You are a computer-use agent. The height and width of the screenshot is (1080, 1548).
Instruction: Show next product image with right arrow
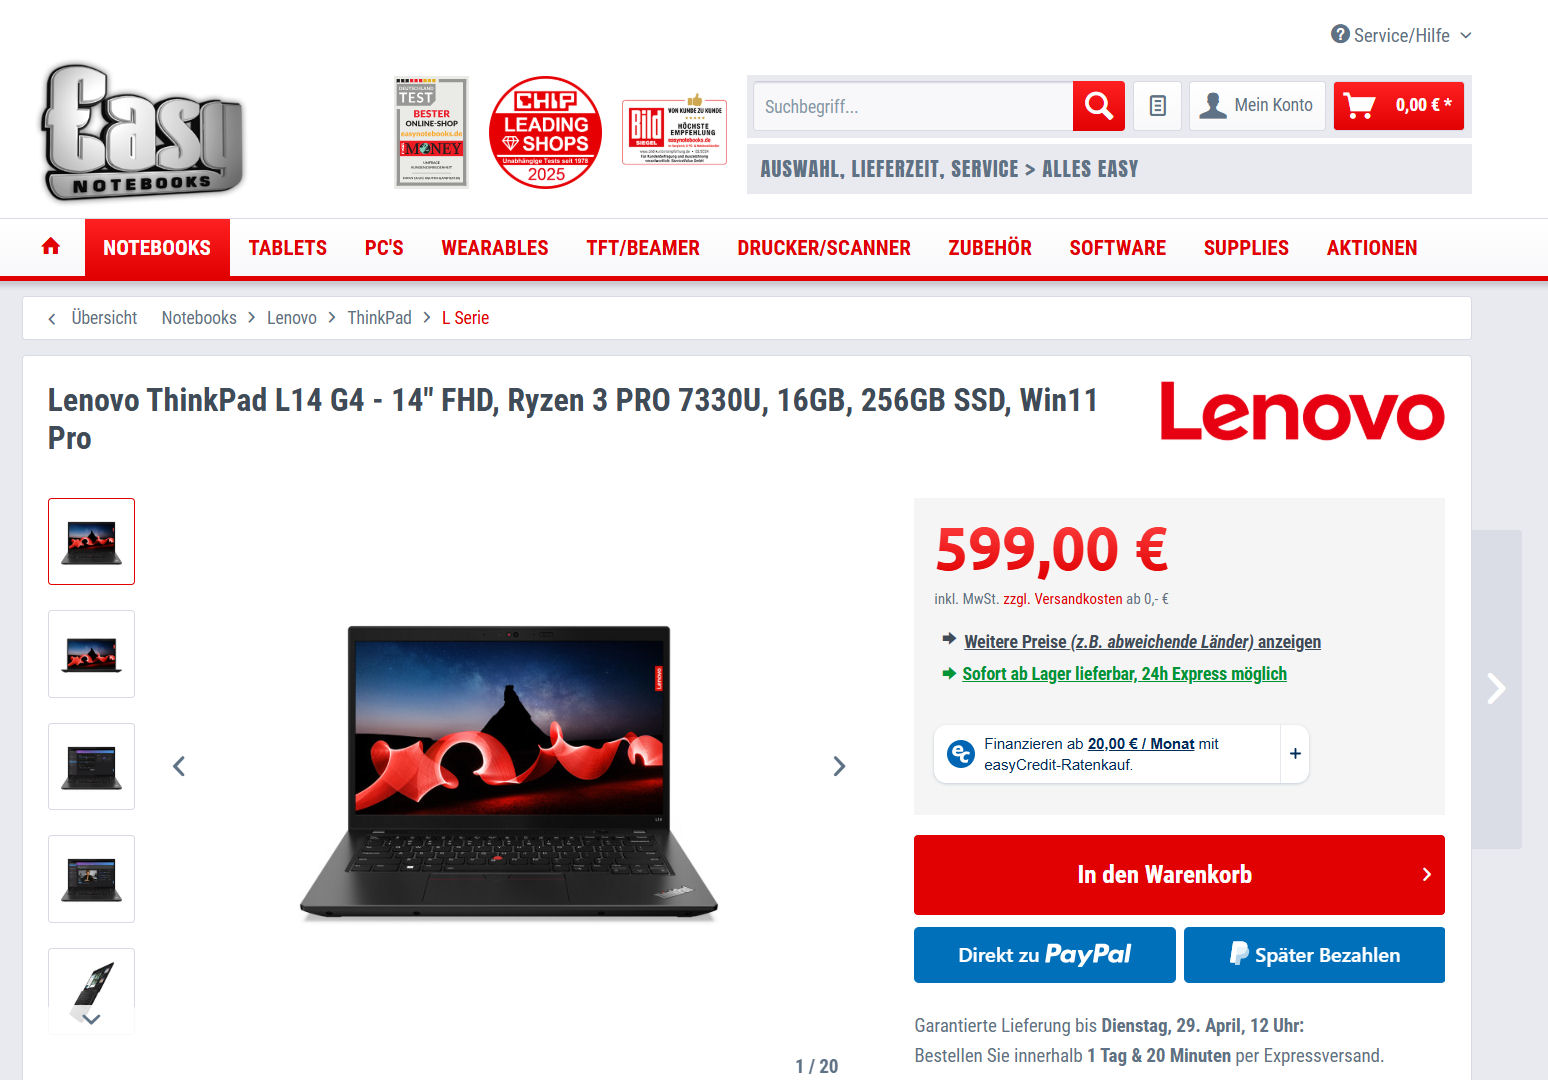pos(839,766)
